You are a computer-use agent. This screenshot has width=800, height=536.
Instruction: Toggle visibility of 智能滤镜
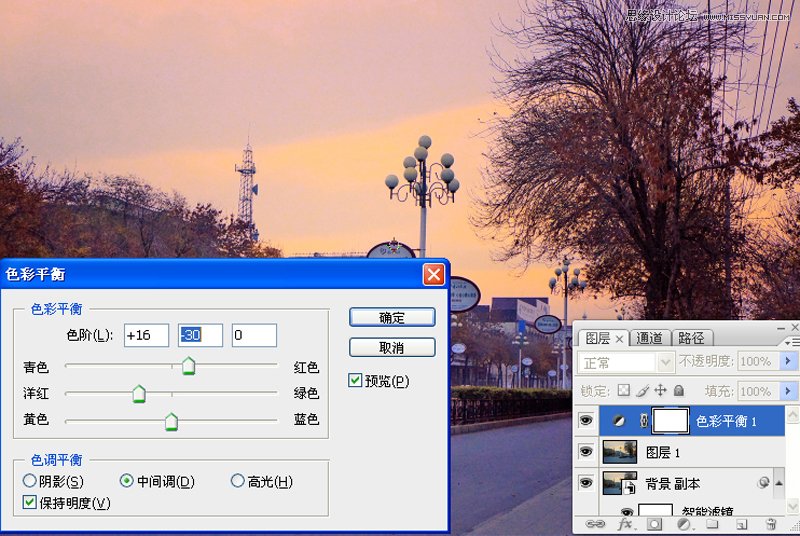point(627,511)
